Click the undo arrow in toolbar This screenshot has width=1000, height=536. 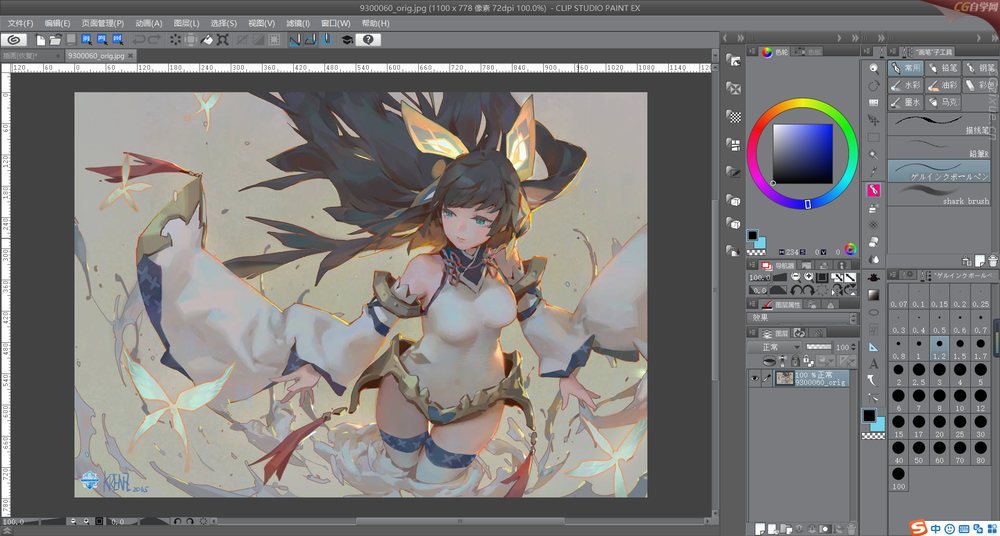pyautogui.click(x=139, y=40)
